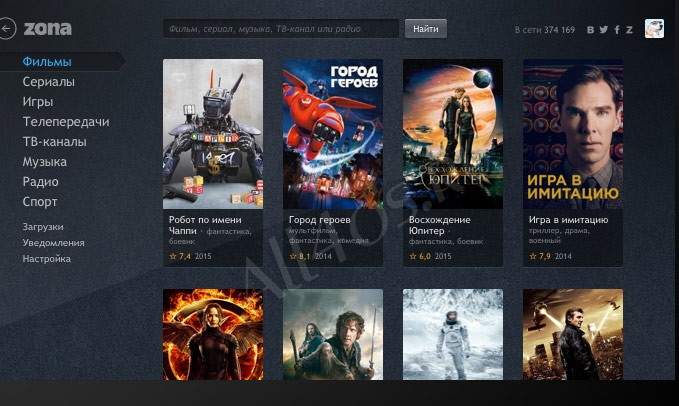The width and height of the screenshot is (679, 406).
Task: Open Загрузки in the sidebar
Action: [x=43, y=227]
